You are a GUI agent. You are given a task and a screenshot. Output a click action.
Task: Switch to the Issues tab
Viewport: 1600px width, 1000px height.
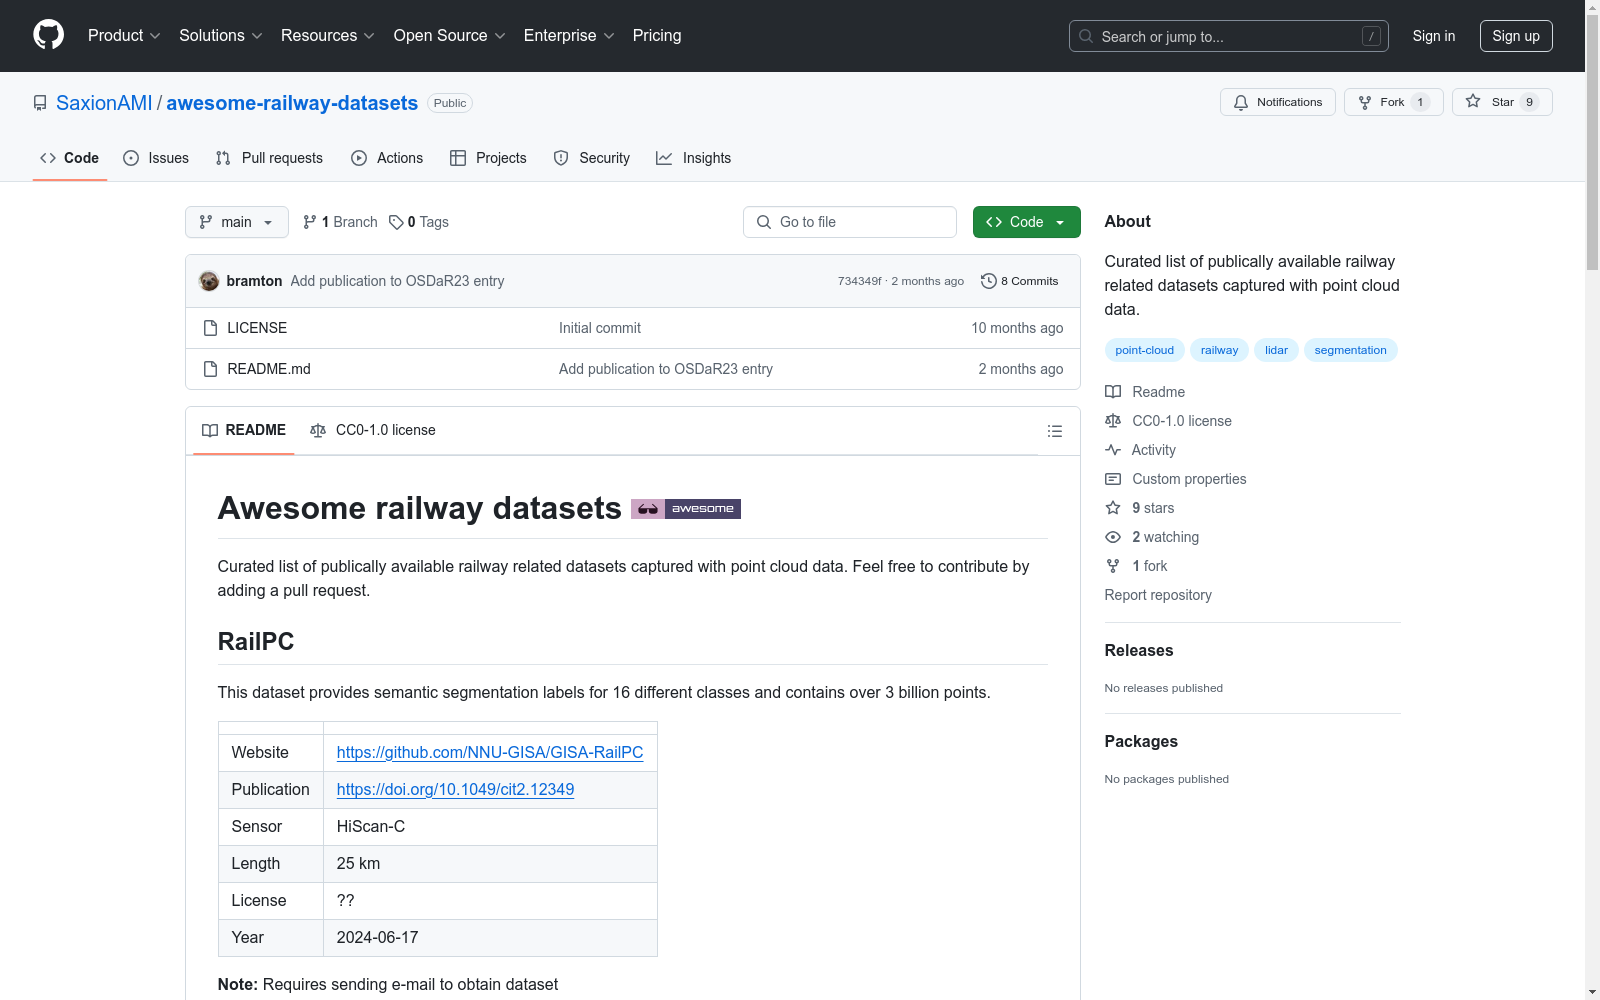tap(156, 158)
